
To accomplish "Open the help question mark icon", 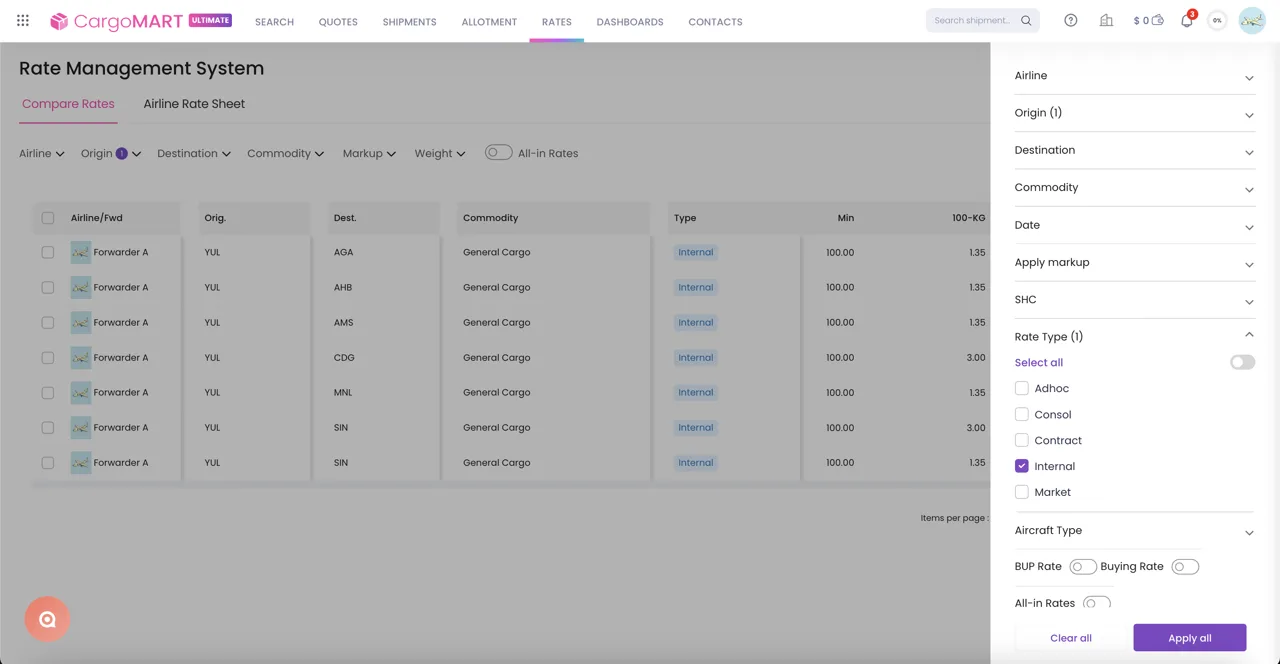I will (1071, 20).
